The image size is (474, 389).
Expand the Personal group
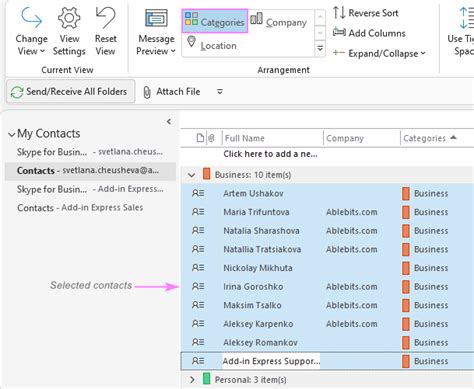tap(192, 380)
